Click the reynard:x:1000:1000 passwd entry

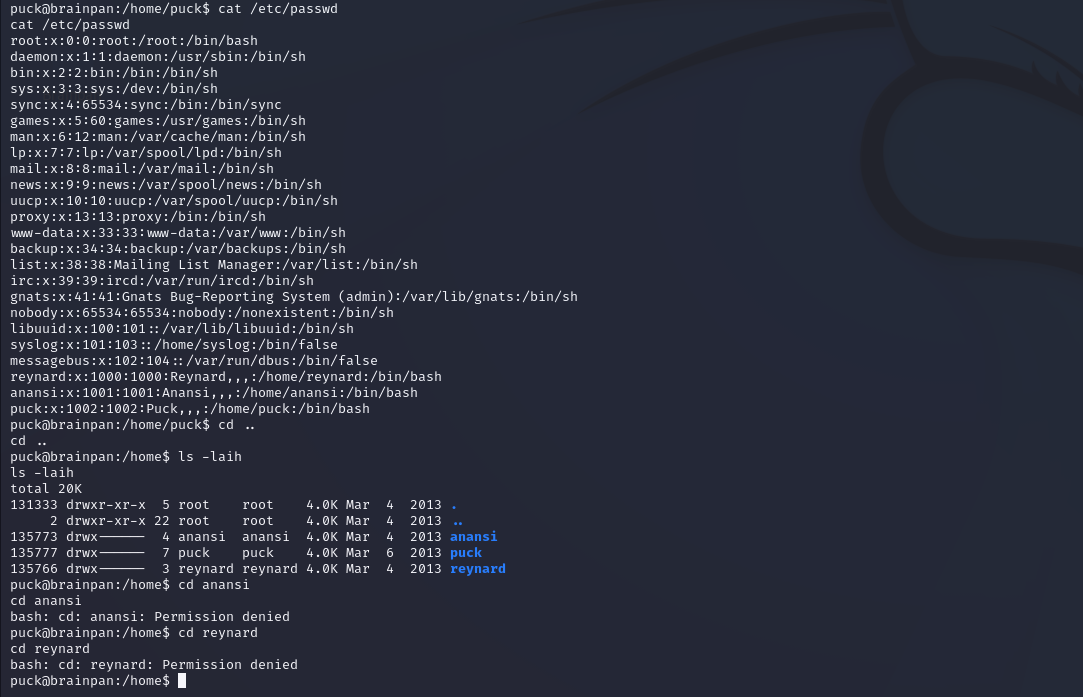tap(226, 376)
